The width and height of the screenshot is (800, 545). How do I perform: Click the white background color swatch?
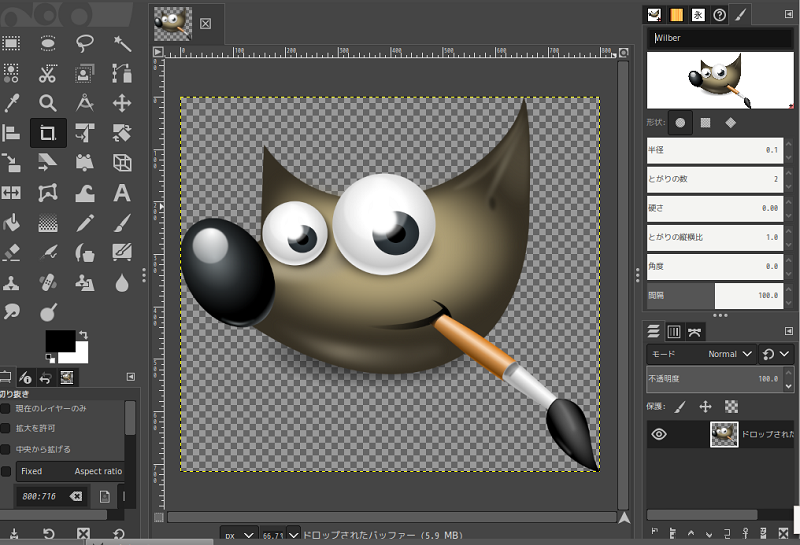pos(81,355)
